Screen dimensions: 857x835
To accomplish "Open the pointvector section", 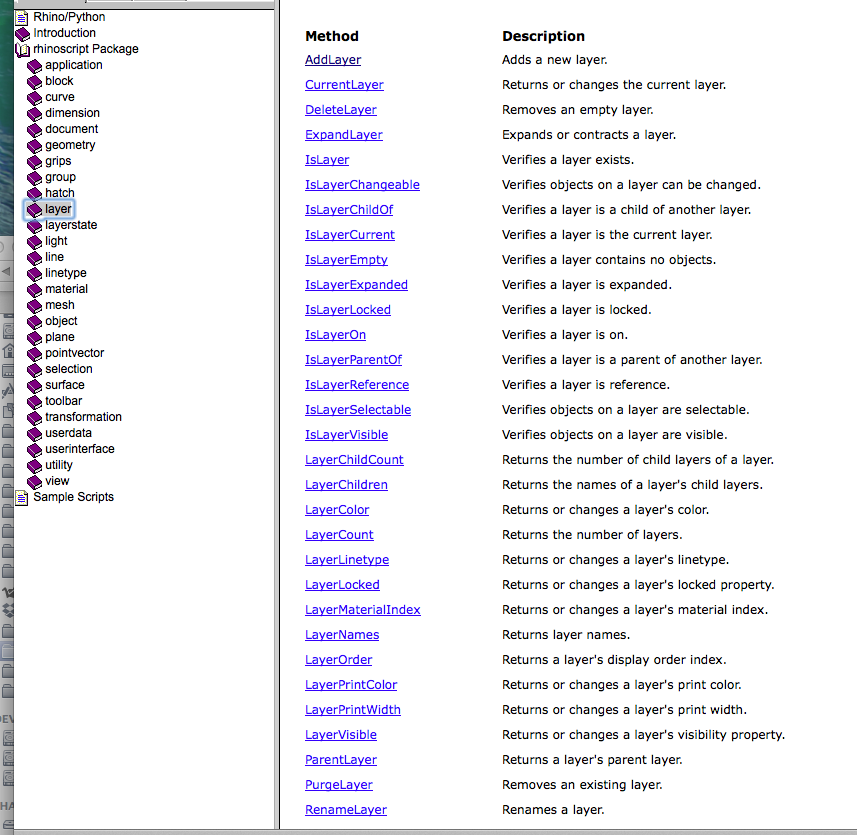I will point(74,353).
